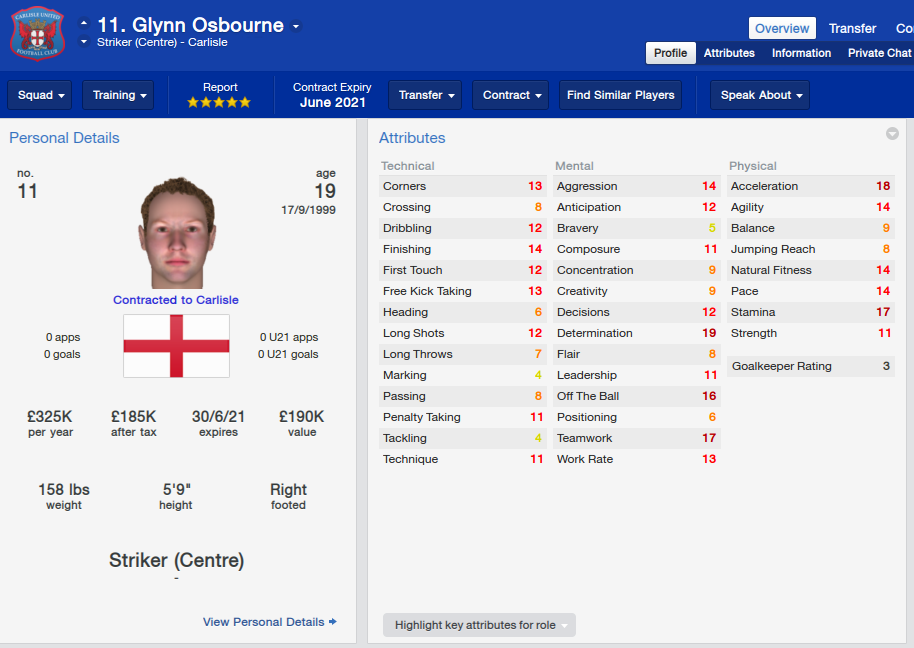This screenshot has width=914, height=648.
Task: Expand the Training dropdown
Action: pyautogui.click(x=118, y=95)
